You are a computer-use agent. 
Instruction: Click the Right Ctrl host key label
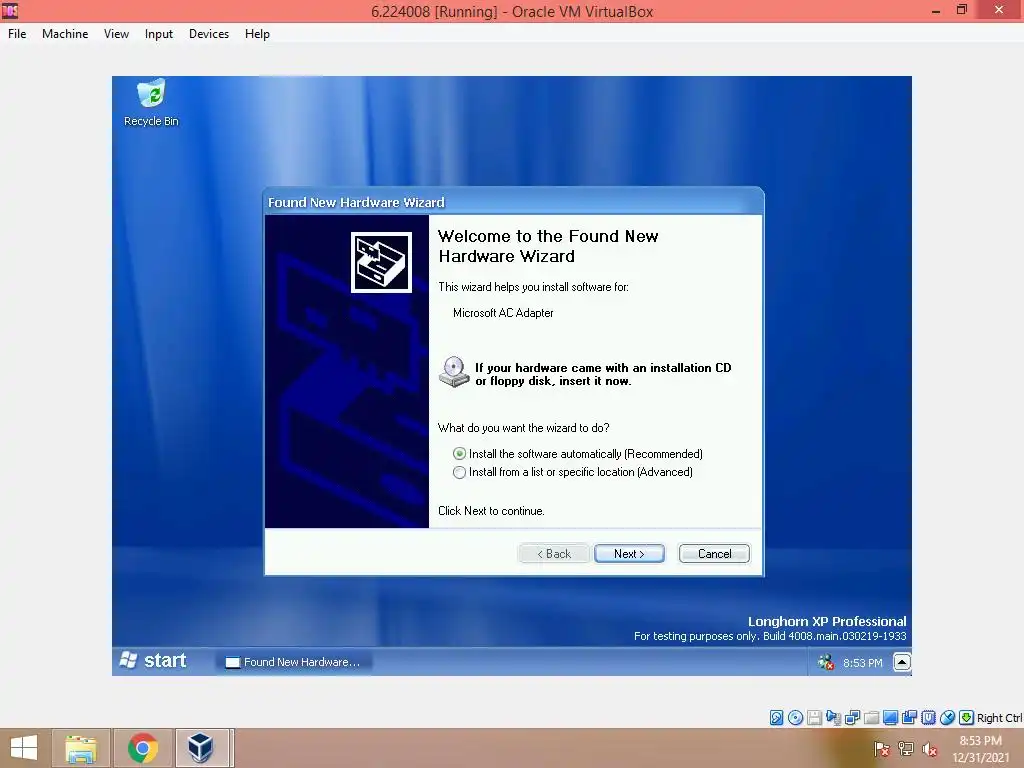click(999, 718)
